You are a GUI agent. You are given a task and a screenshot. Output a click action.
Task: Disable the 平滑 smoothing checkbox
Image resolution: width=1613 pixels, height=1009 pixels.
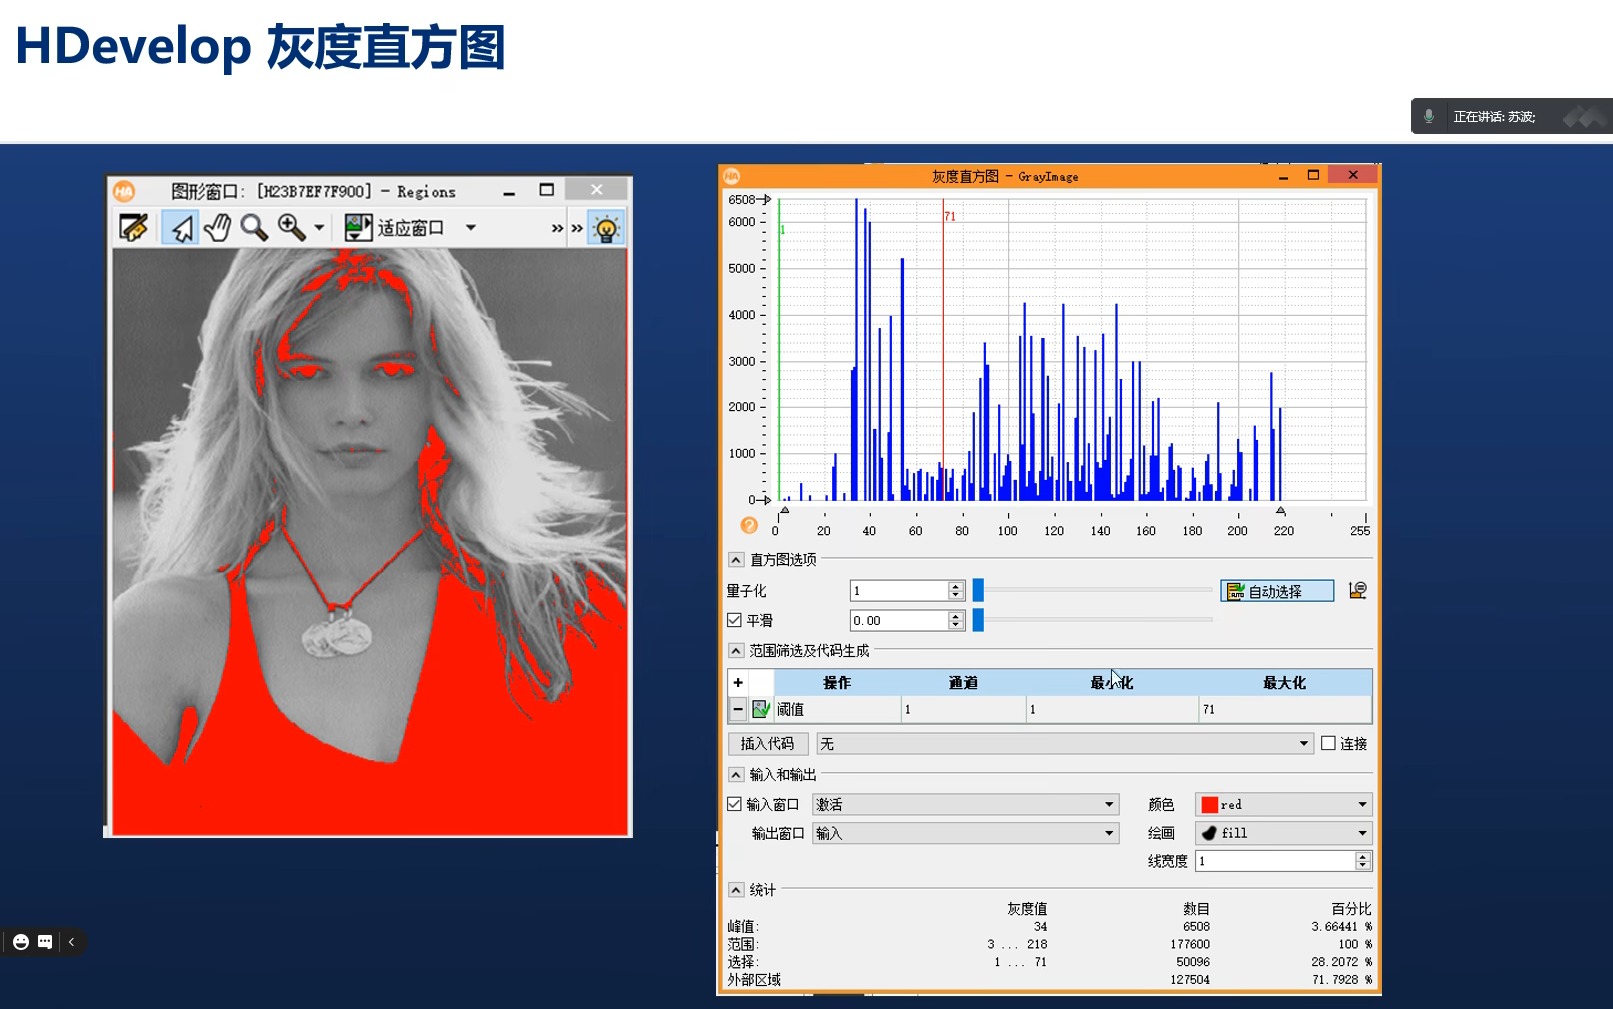735,619
